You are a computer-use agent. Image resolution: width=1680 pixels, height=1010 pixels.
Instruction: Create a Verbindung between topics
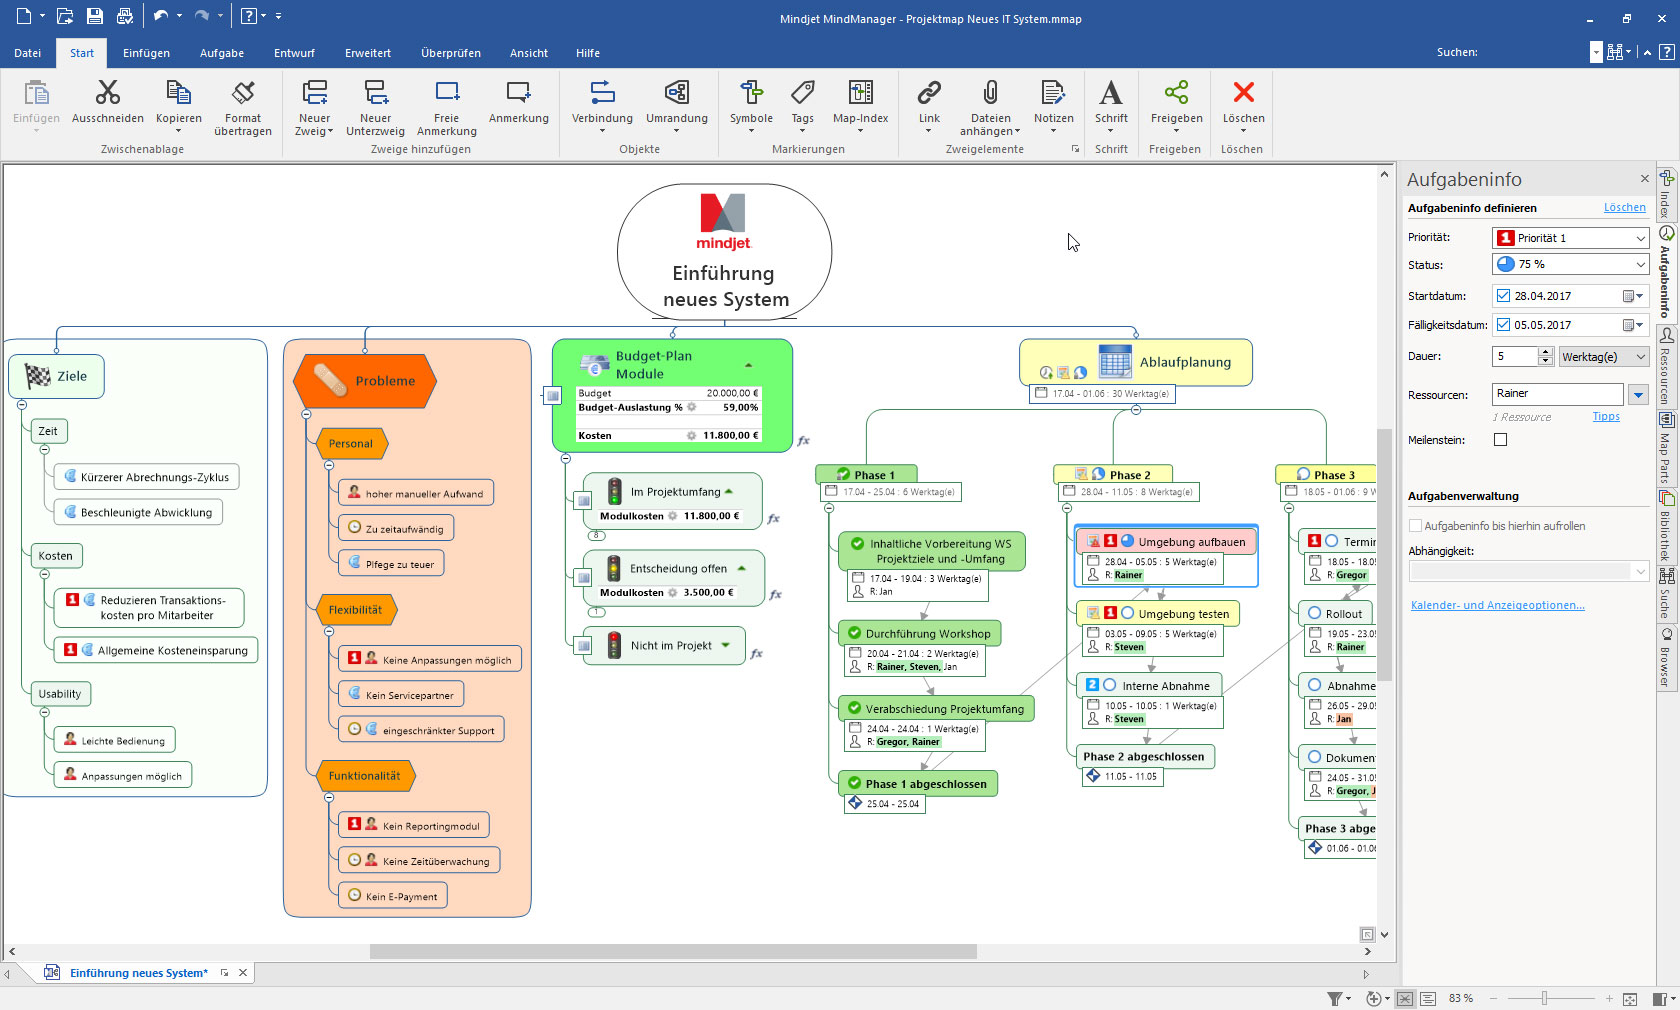601,107
